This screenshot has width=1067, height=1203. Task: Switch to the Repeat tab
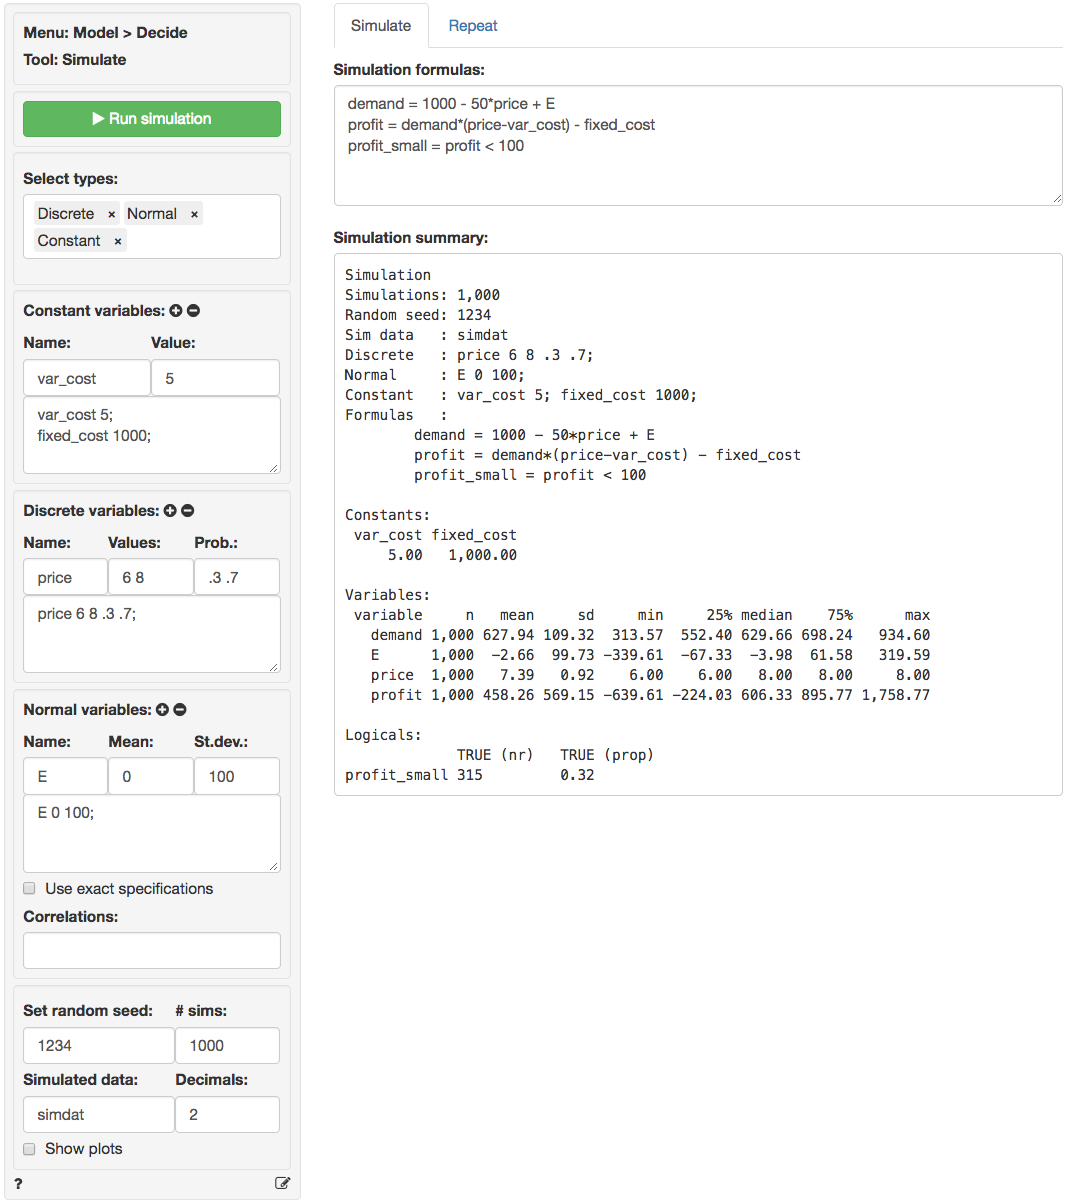tap(472, 26)
